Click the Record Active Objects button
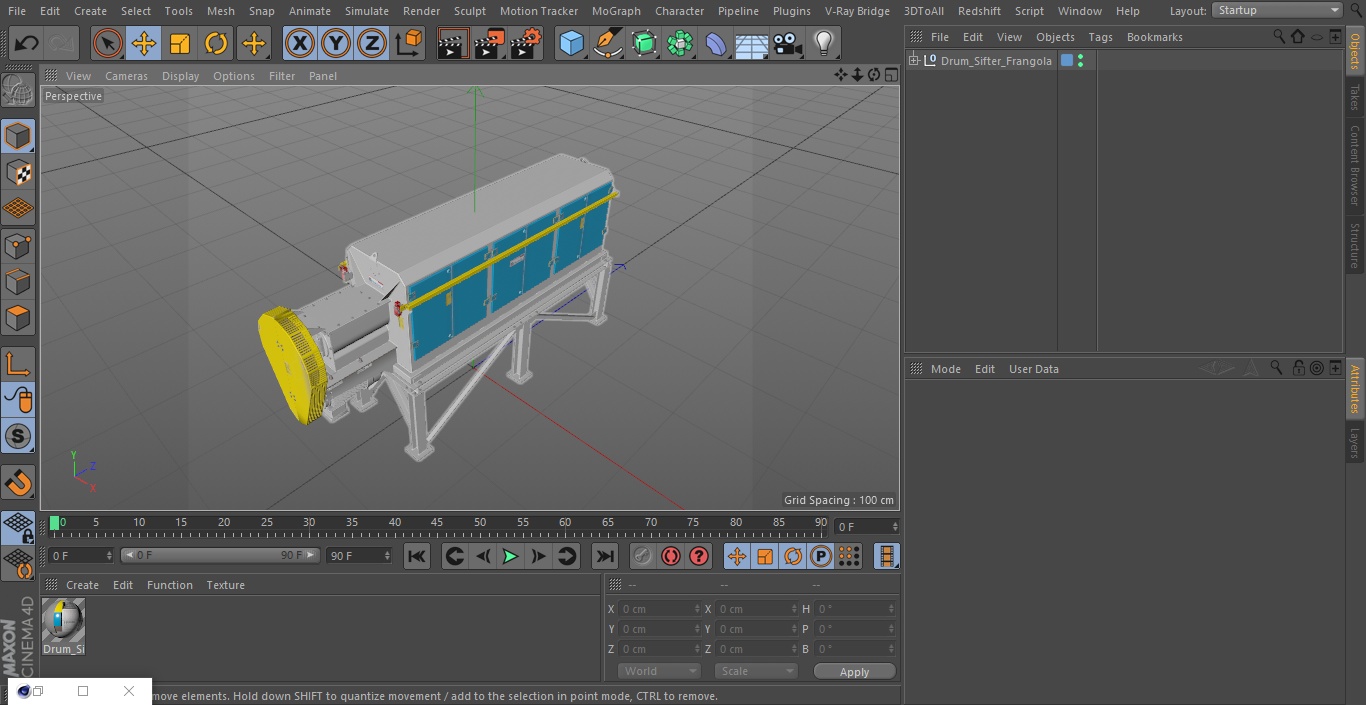 point(643,556)
